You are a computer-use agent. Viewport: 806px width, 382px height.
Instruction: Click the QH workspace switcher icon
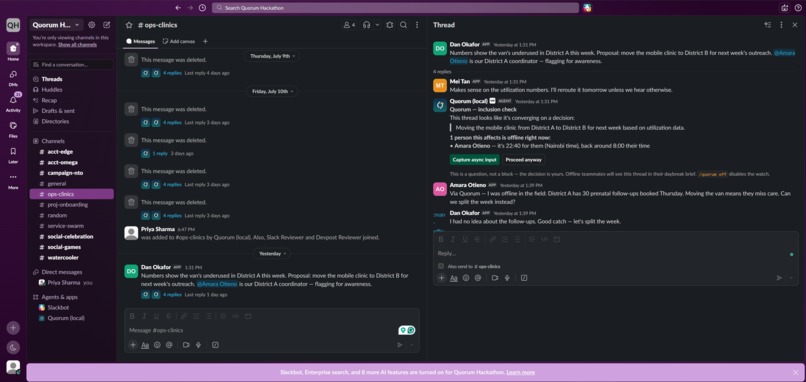click(x=13, y=25)
